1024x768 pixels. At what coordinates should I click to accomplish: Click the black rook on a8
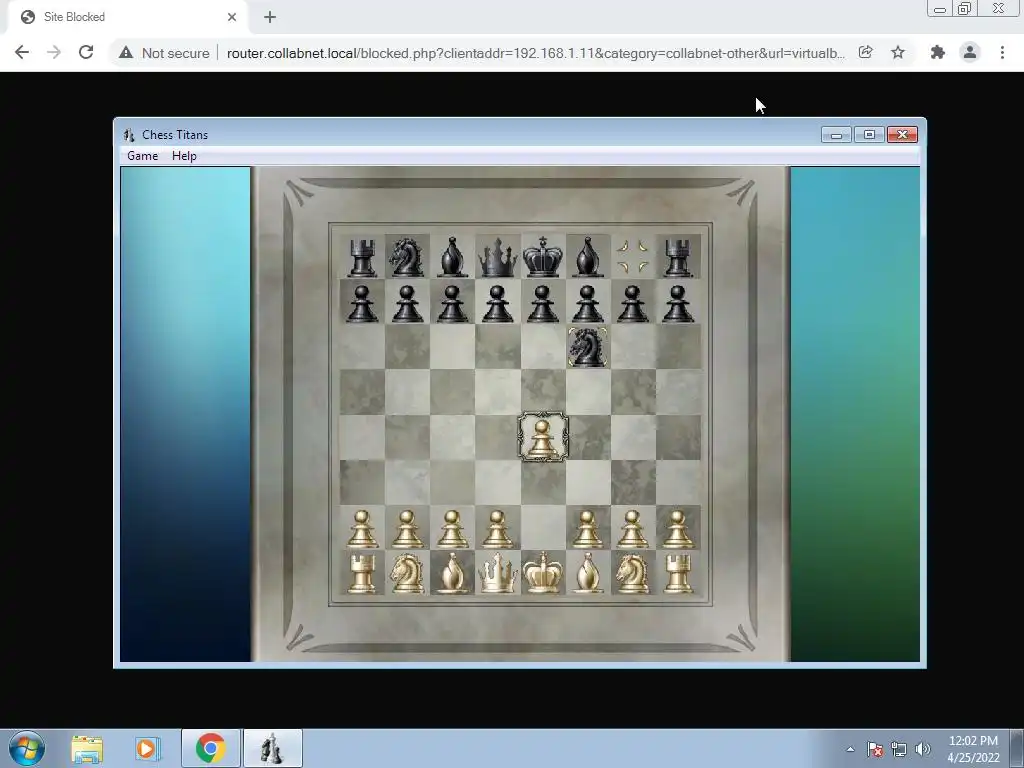click(362, 257)
